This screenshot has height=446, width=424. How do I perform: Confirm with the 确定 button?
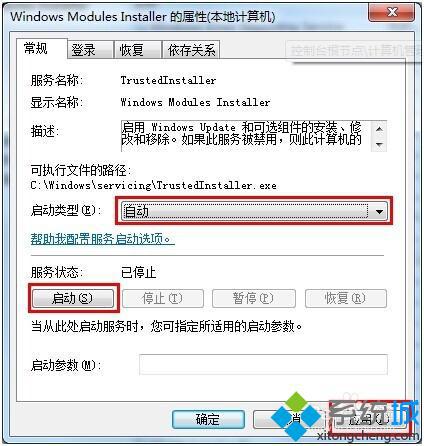[x=208, y=419]
